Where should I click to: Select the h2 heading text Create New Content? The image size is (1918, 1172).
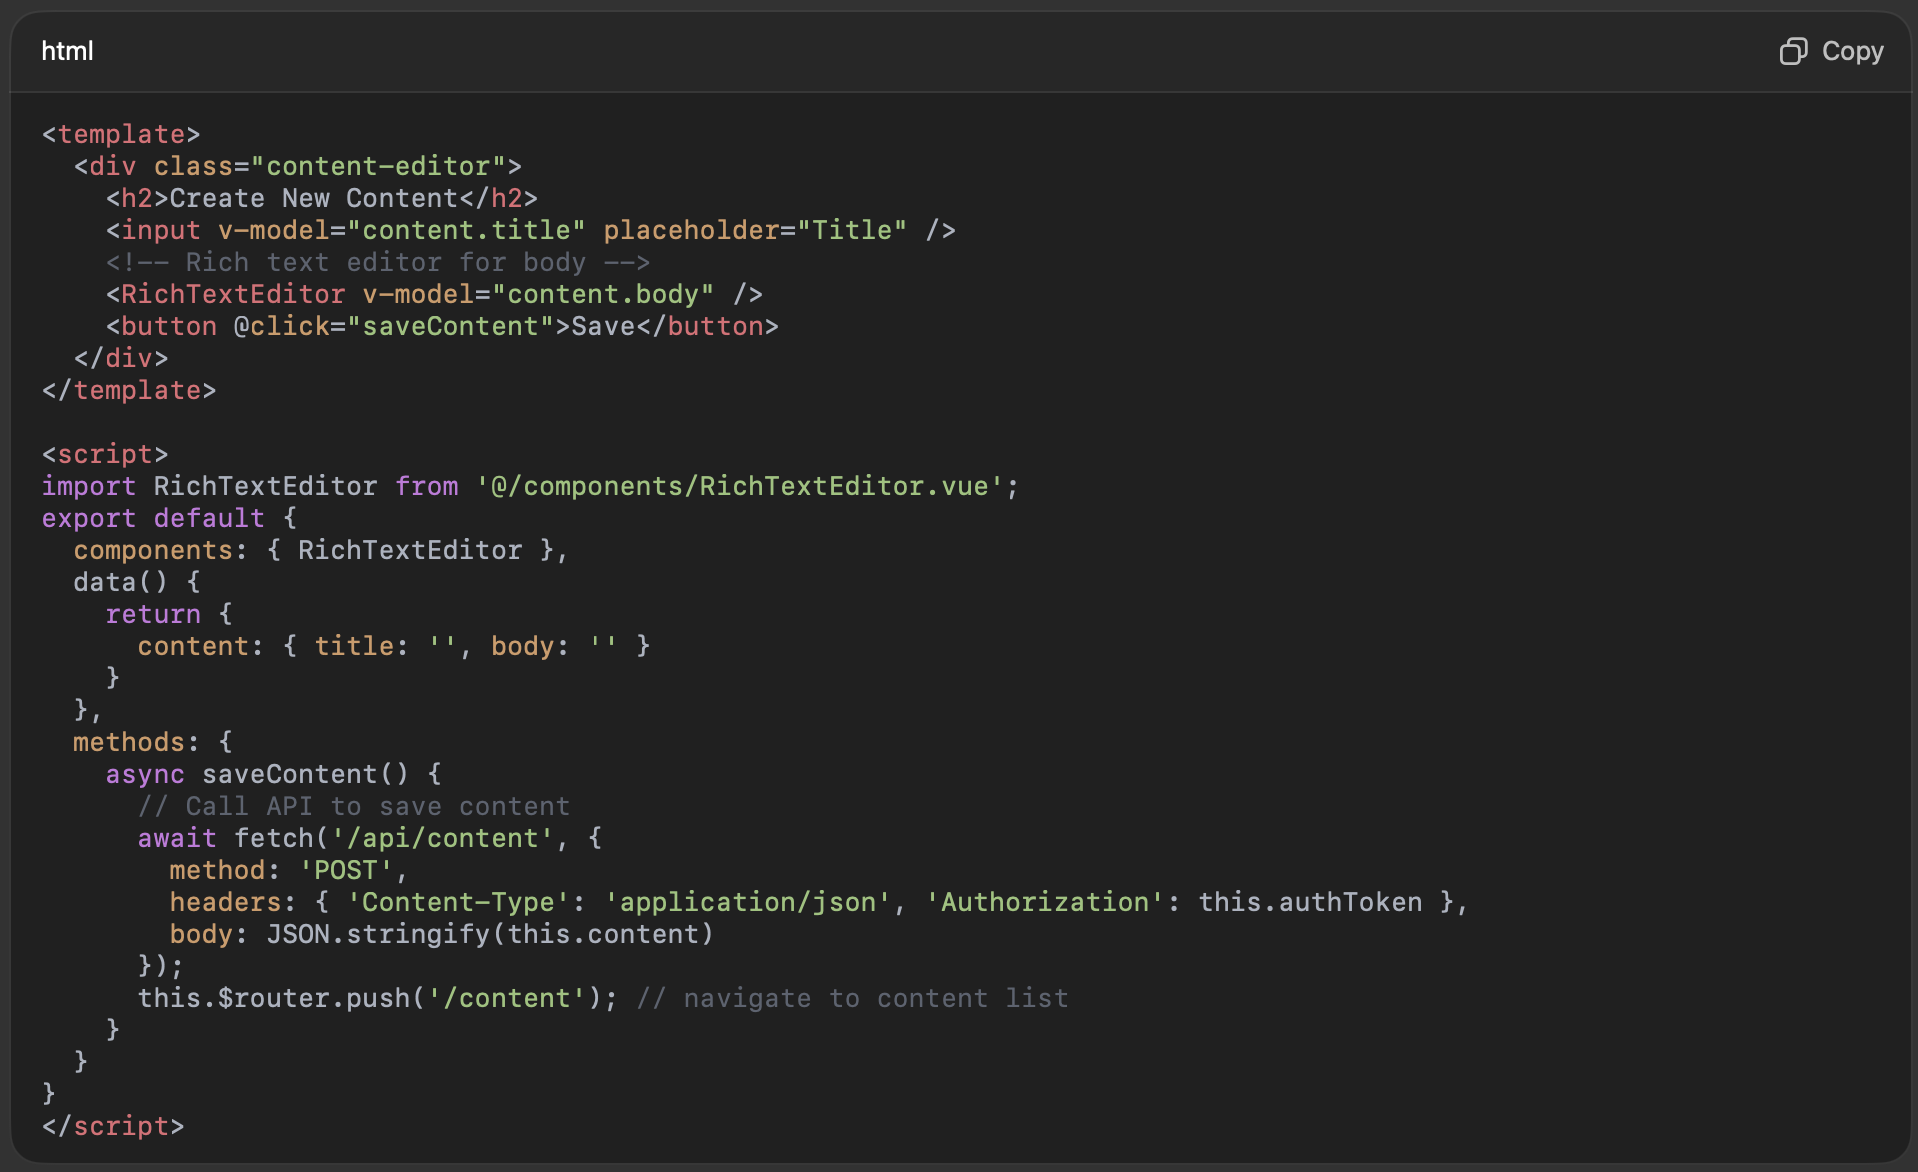[x=320, y=198]
